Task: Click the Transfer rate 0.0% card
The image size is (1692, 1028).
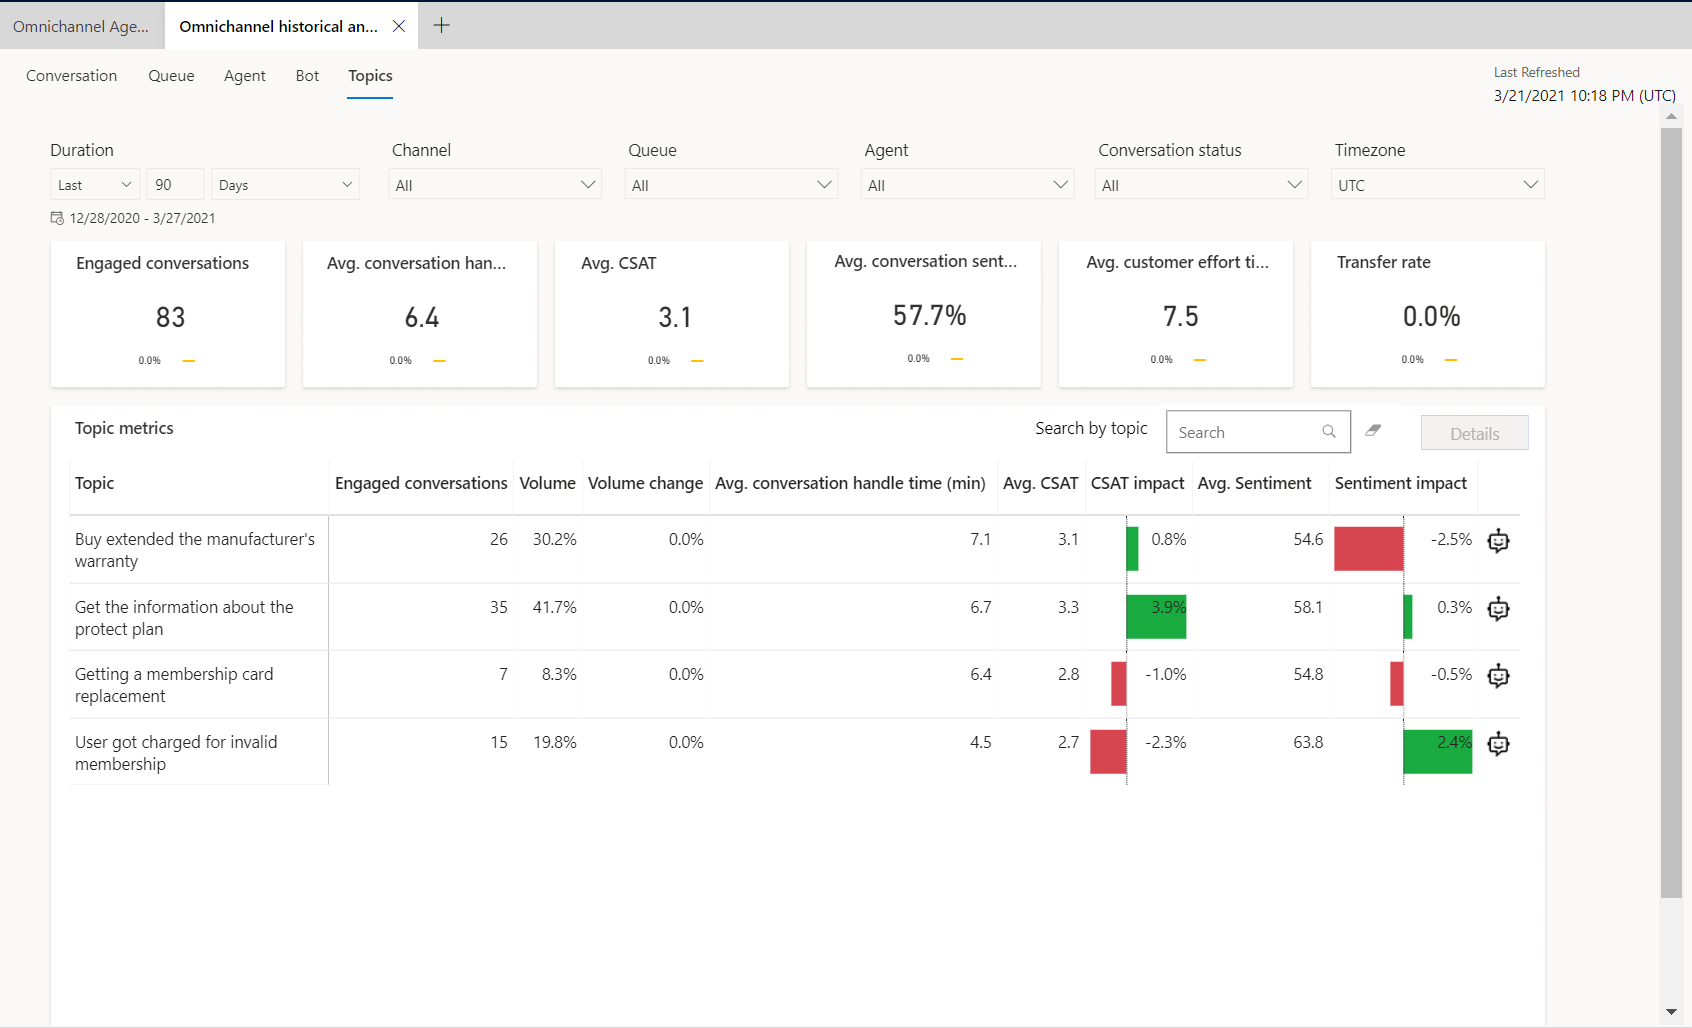Action: coord(1428,314)
